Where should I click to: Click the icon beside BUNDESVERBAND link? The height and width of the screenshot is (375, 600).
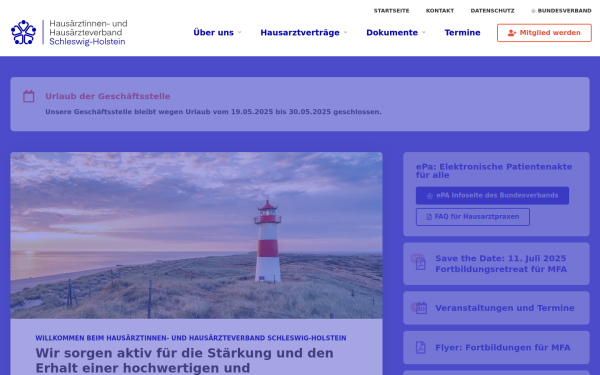click(x=533, y=11)
